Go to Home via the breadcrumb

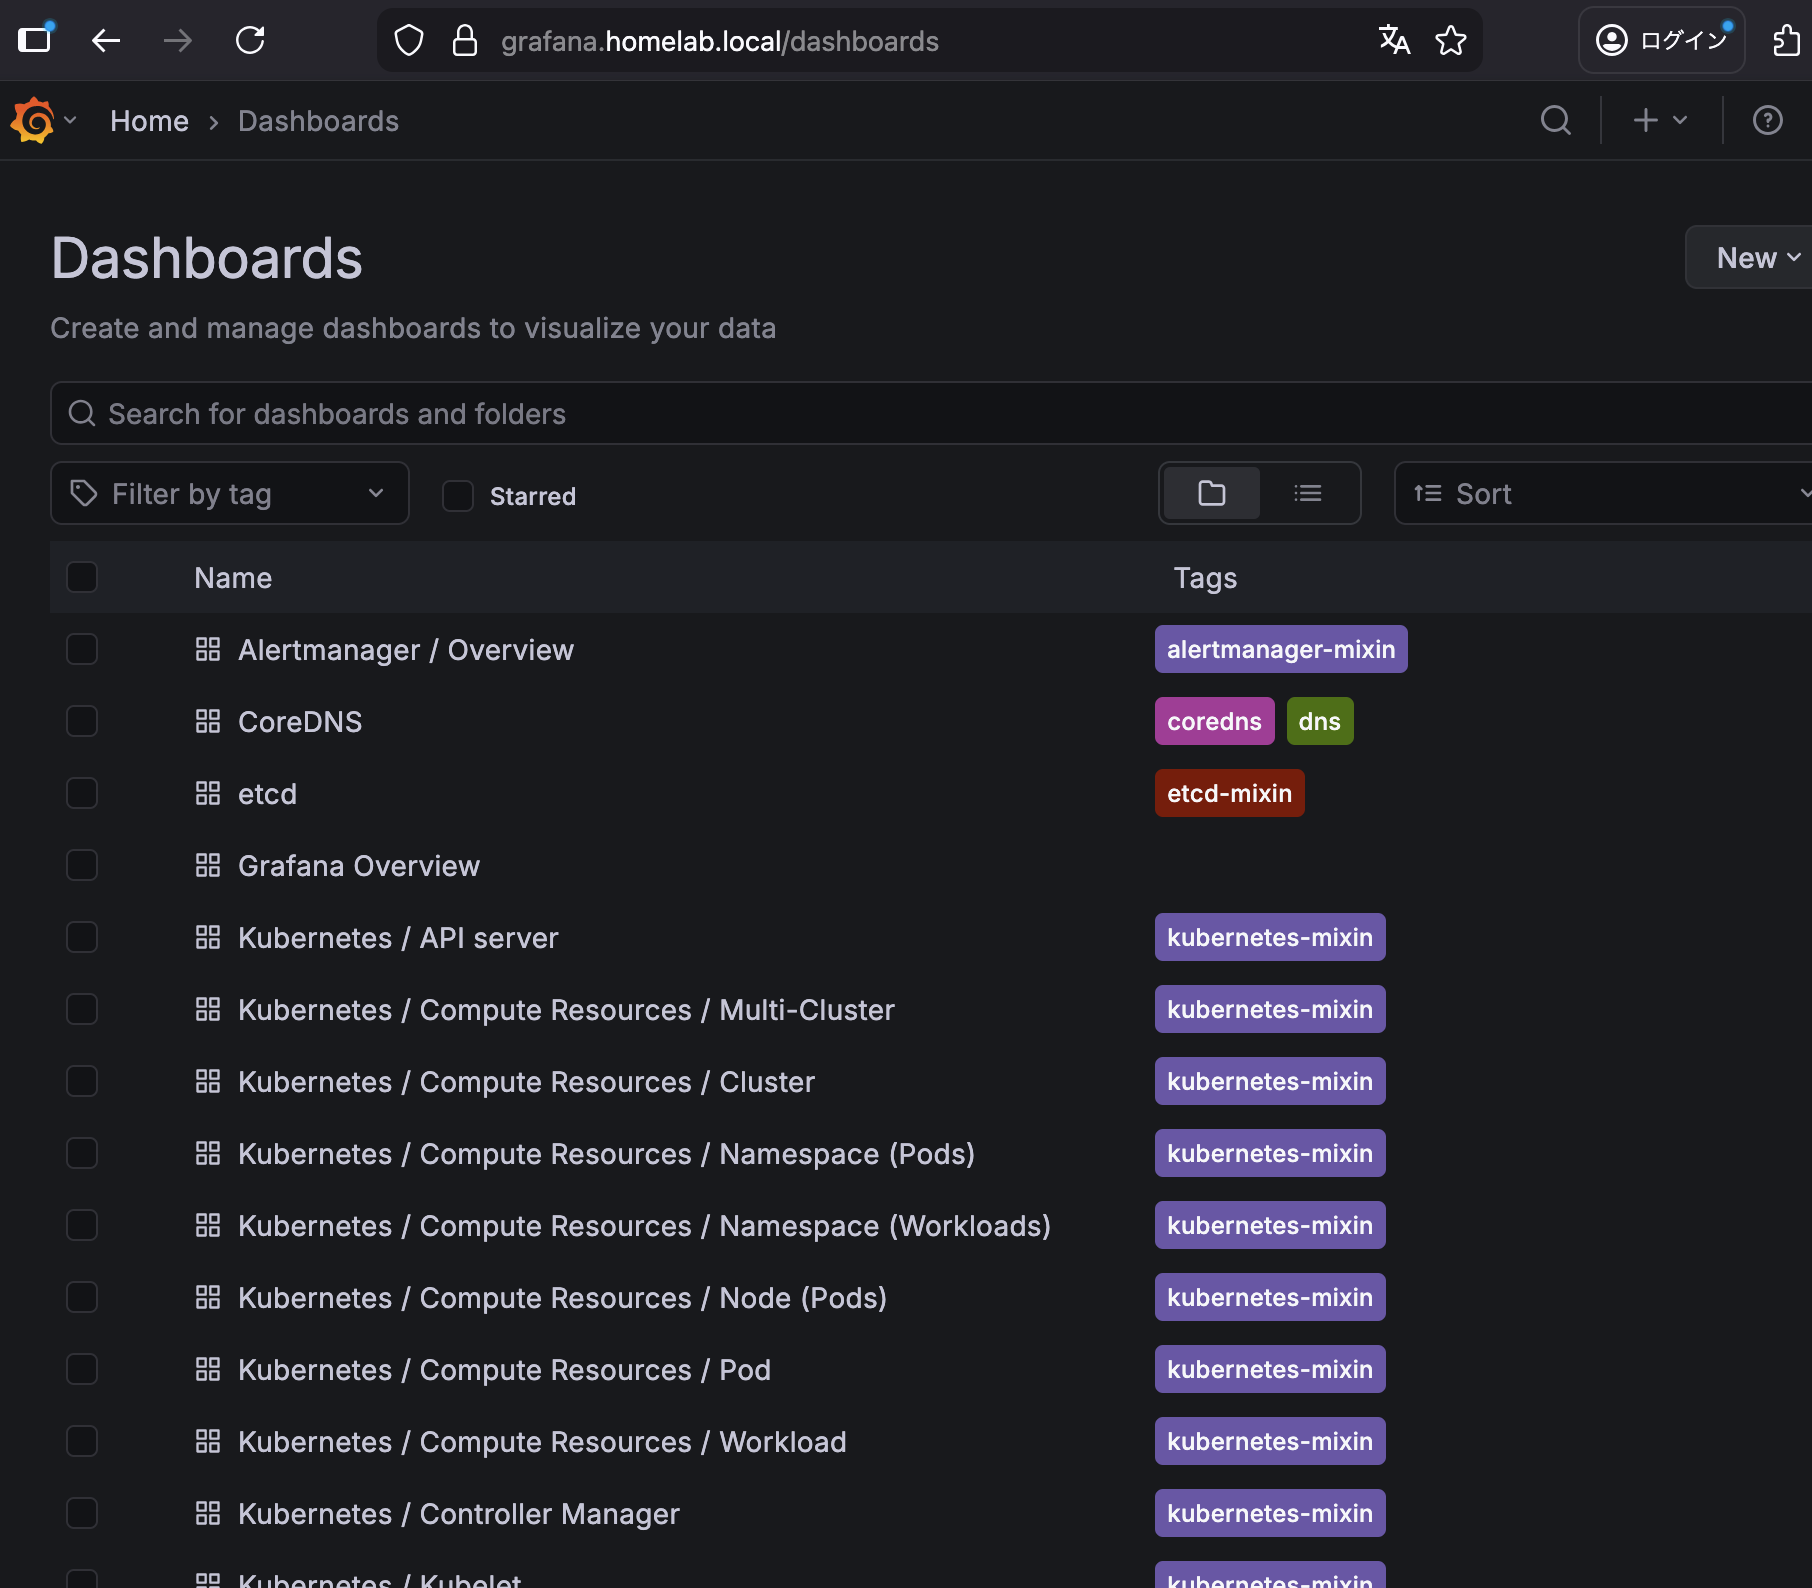pos(149,120)
